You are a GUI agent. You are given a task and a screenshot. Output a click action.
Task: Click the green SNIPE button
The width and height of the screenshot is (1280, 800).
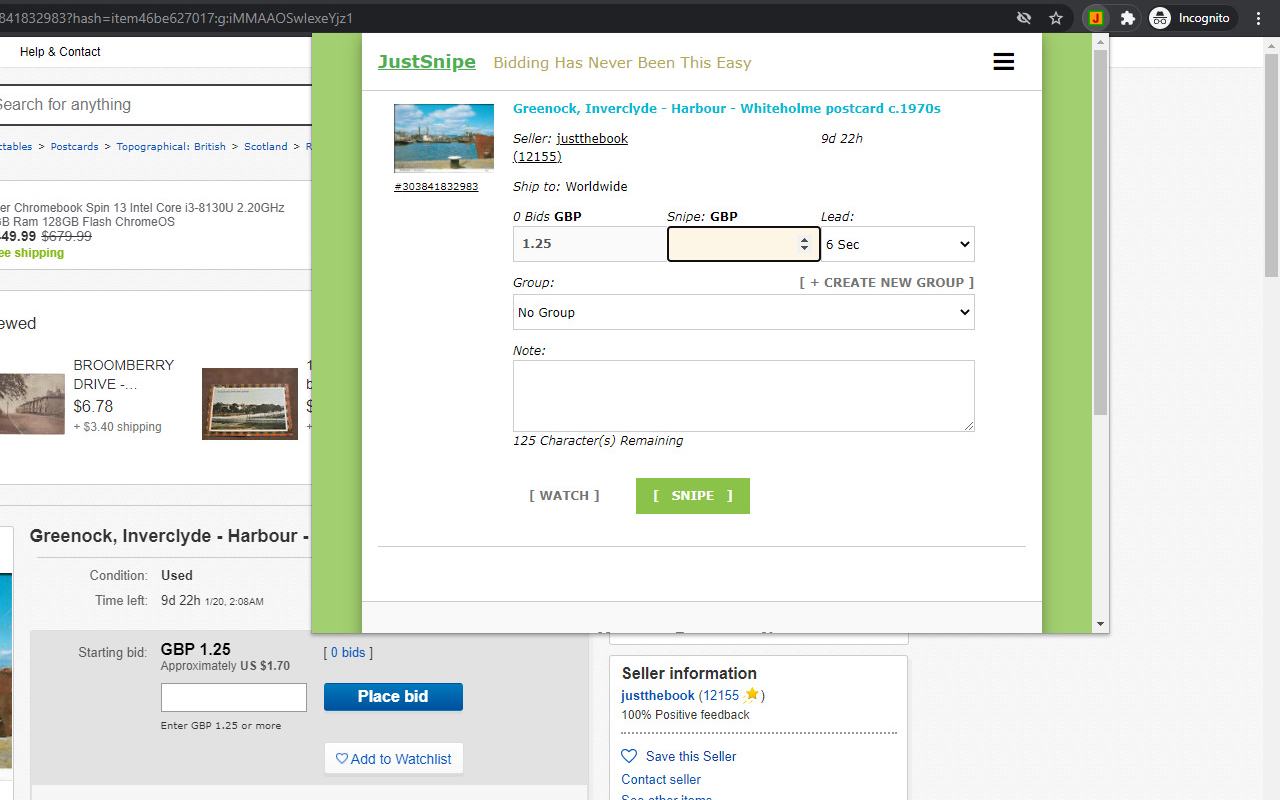point(693,496)
